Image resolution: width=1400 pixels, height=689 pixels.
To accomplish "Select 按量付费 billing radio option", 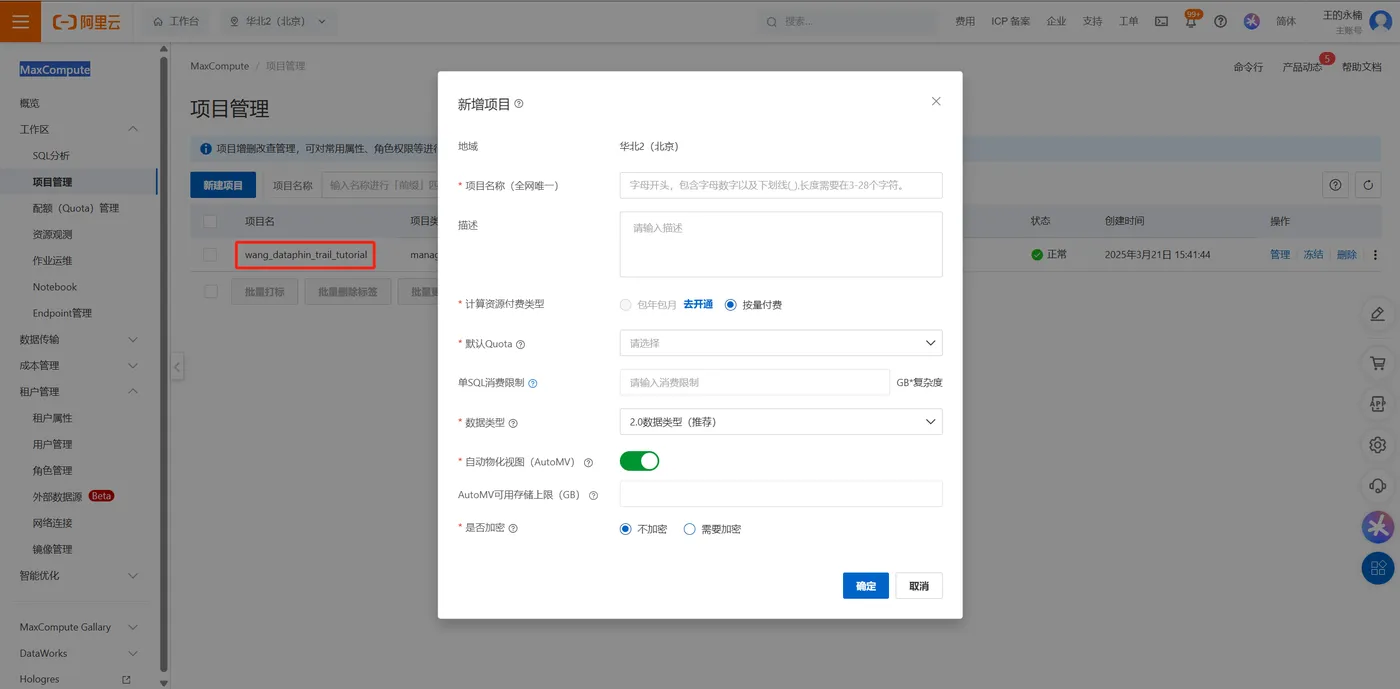I will coord(730,304).
